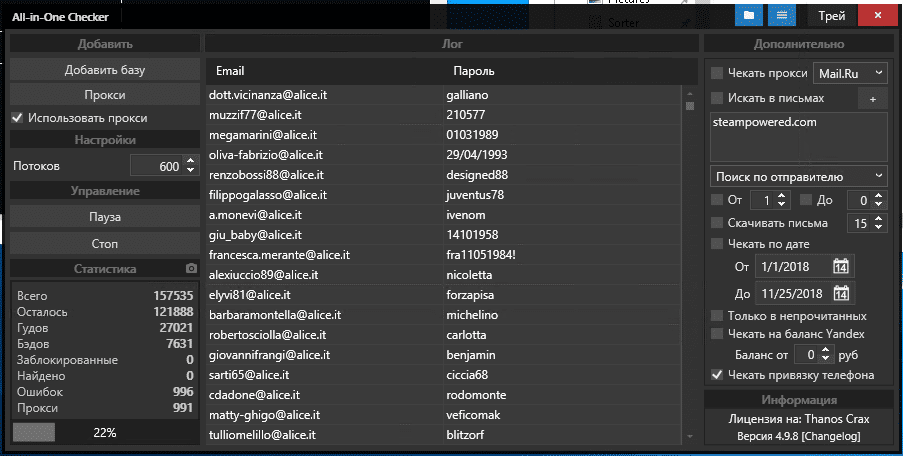Select row dott.vicinanza@alice.it

click(443, 95)
